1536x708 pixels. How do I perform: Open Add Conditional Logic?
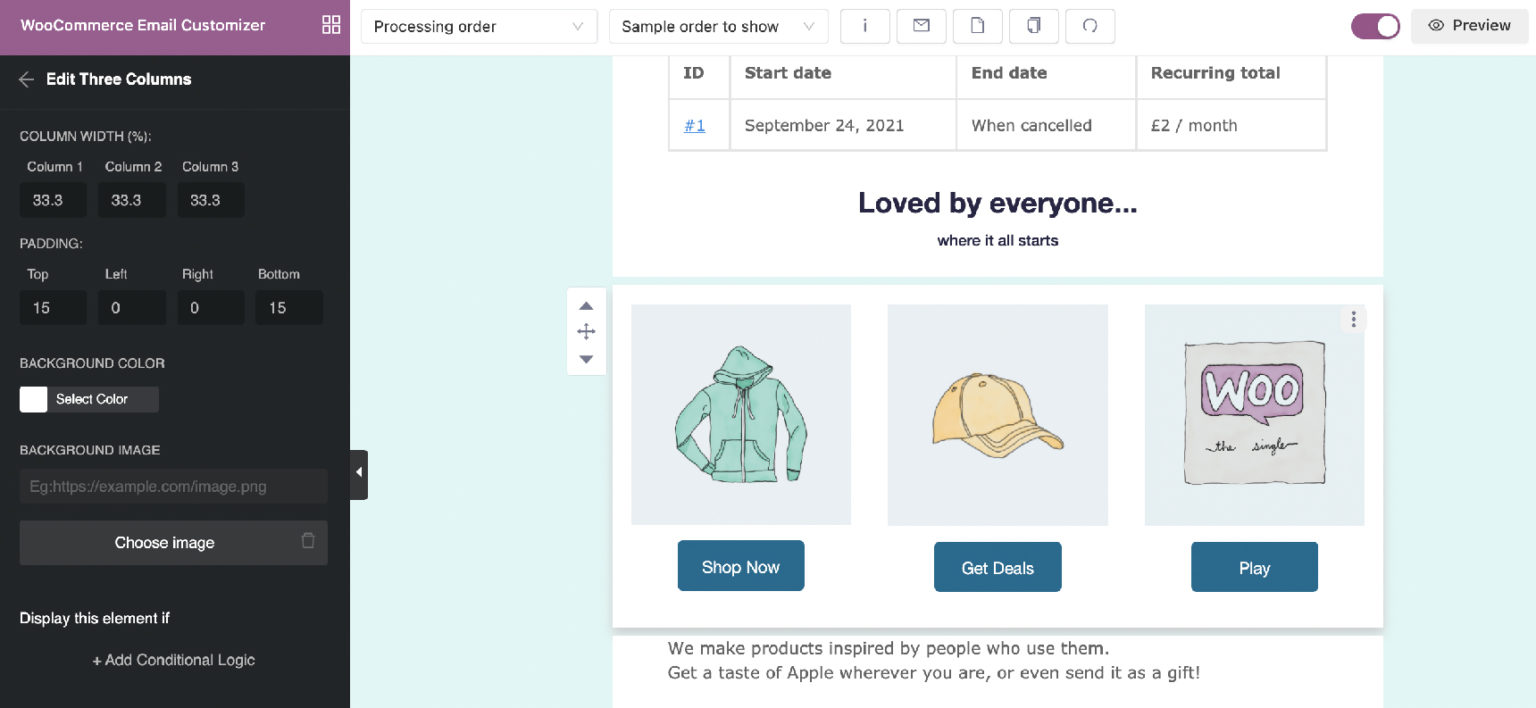tap(173, 660)
